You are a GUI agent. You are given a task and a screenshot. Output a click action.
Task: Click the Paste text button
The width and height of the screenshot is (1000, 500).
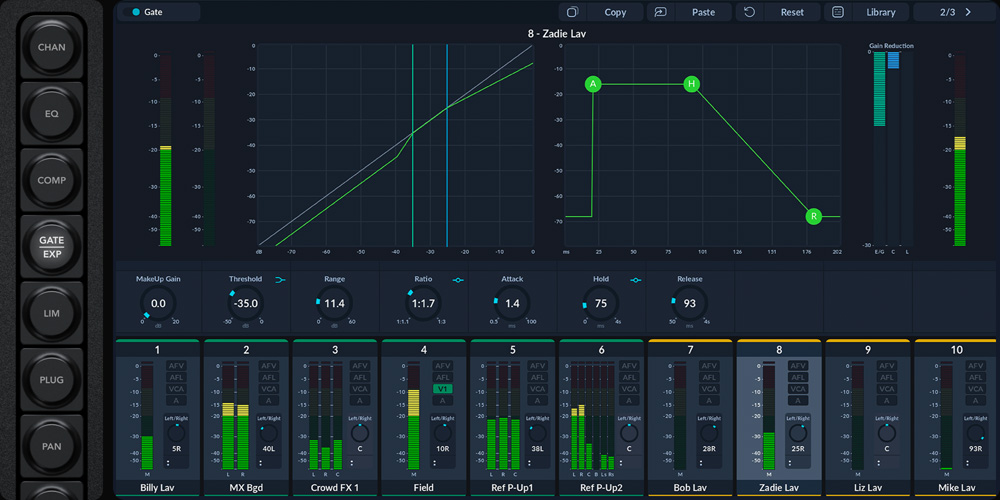(703, 12)
